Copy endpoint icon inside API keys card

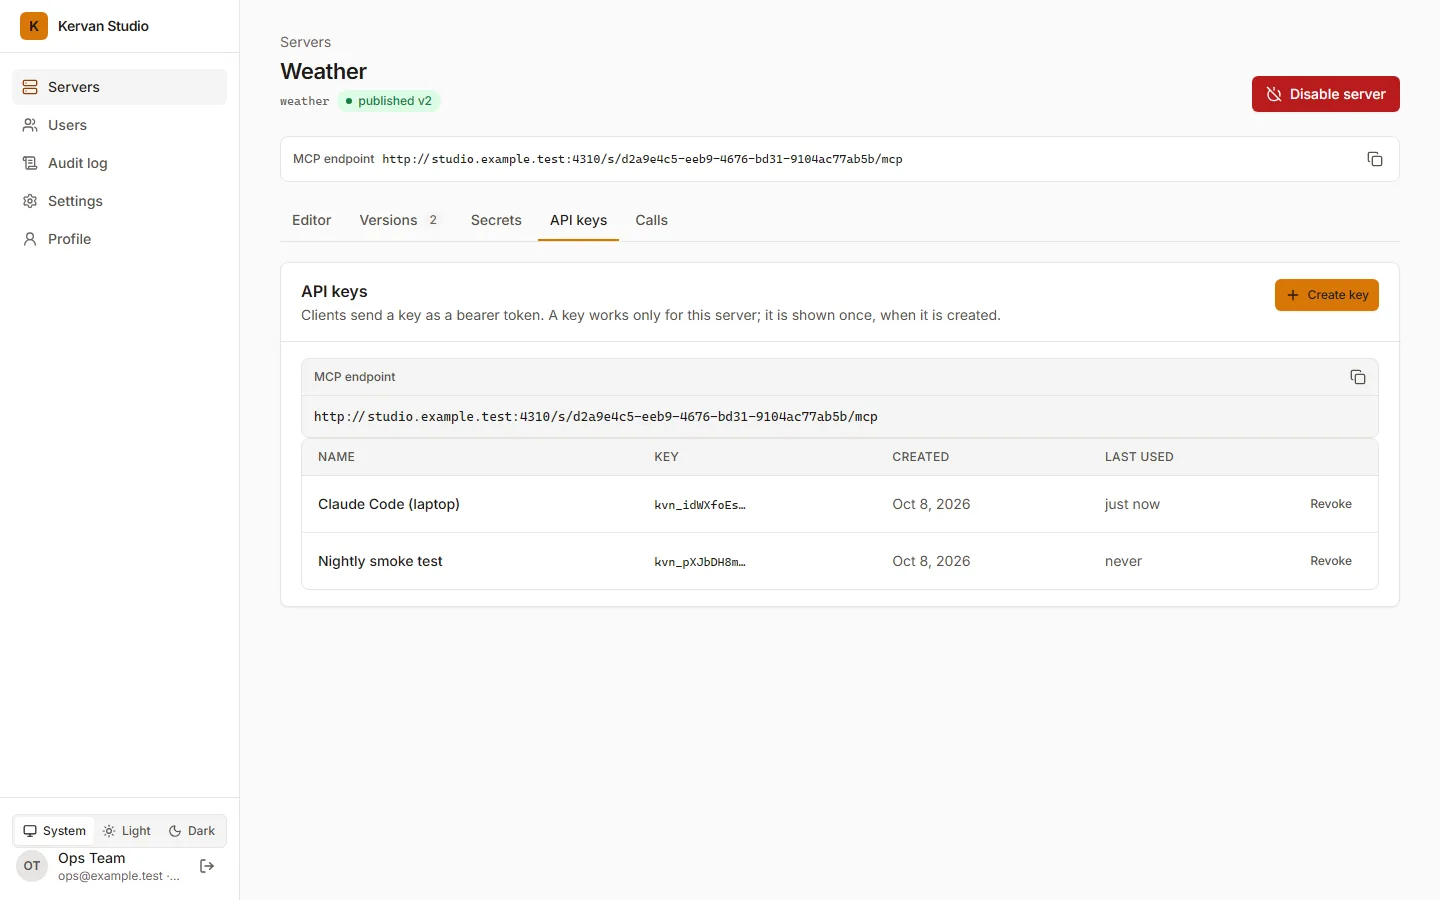coord(1358,377)
